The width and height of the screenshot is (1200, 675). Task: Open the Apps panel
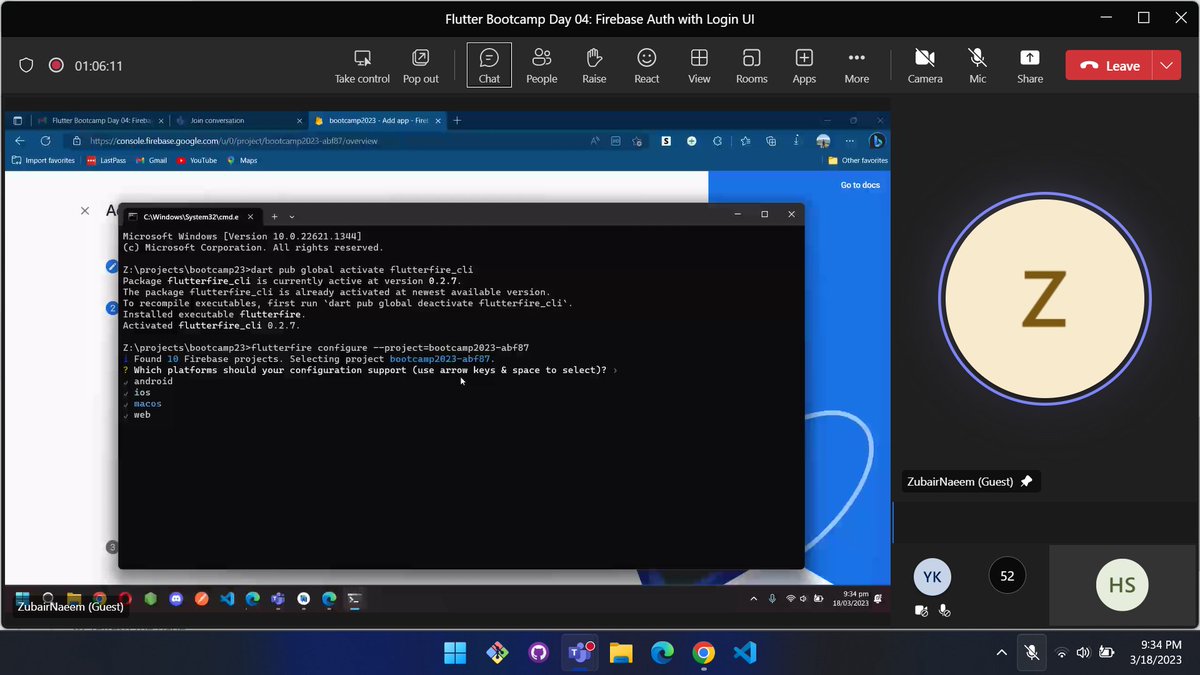pos(804,66)
